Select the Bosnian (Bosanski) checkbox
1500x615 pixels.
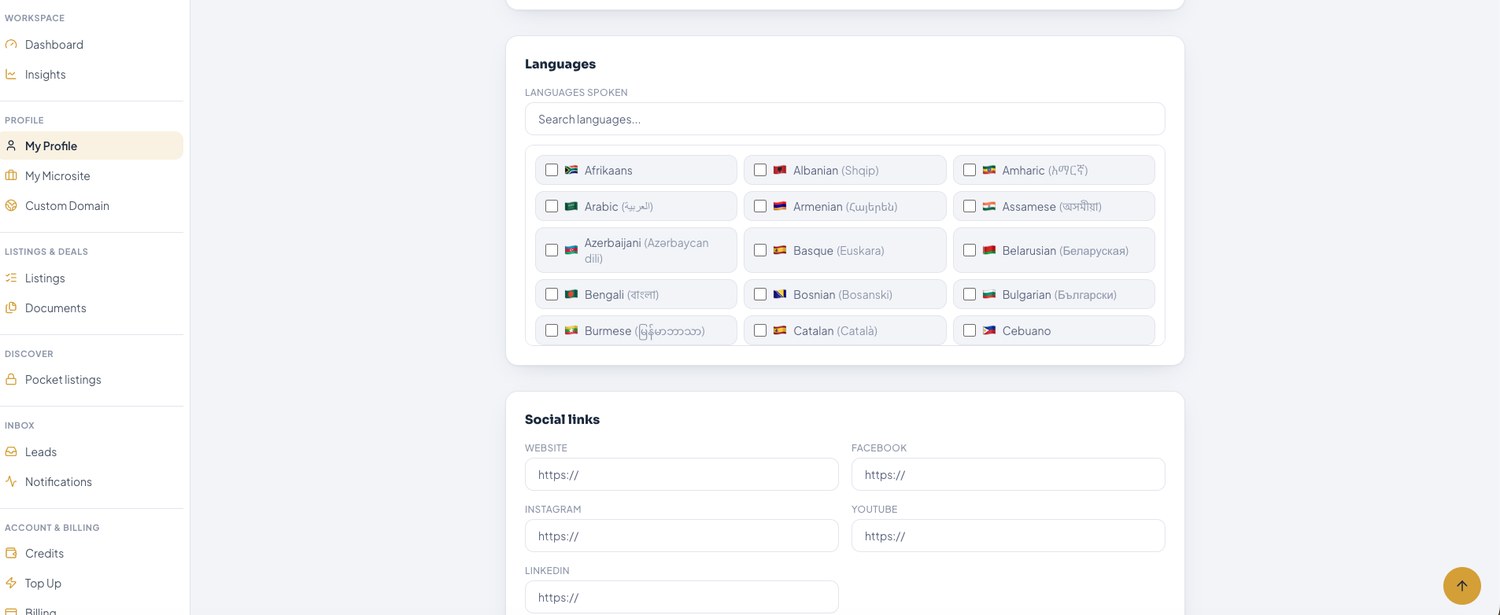(x=760, y=294)
